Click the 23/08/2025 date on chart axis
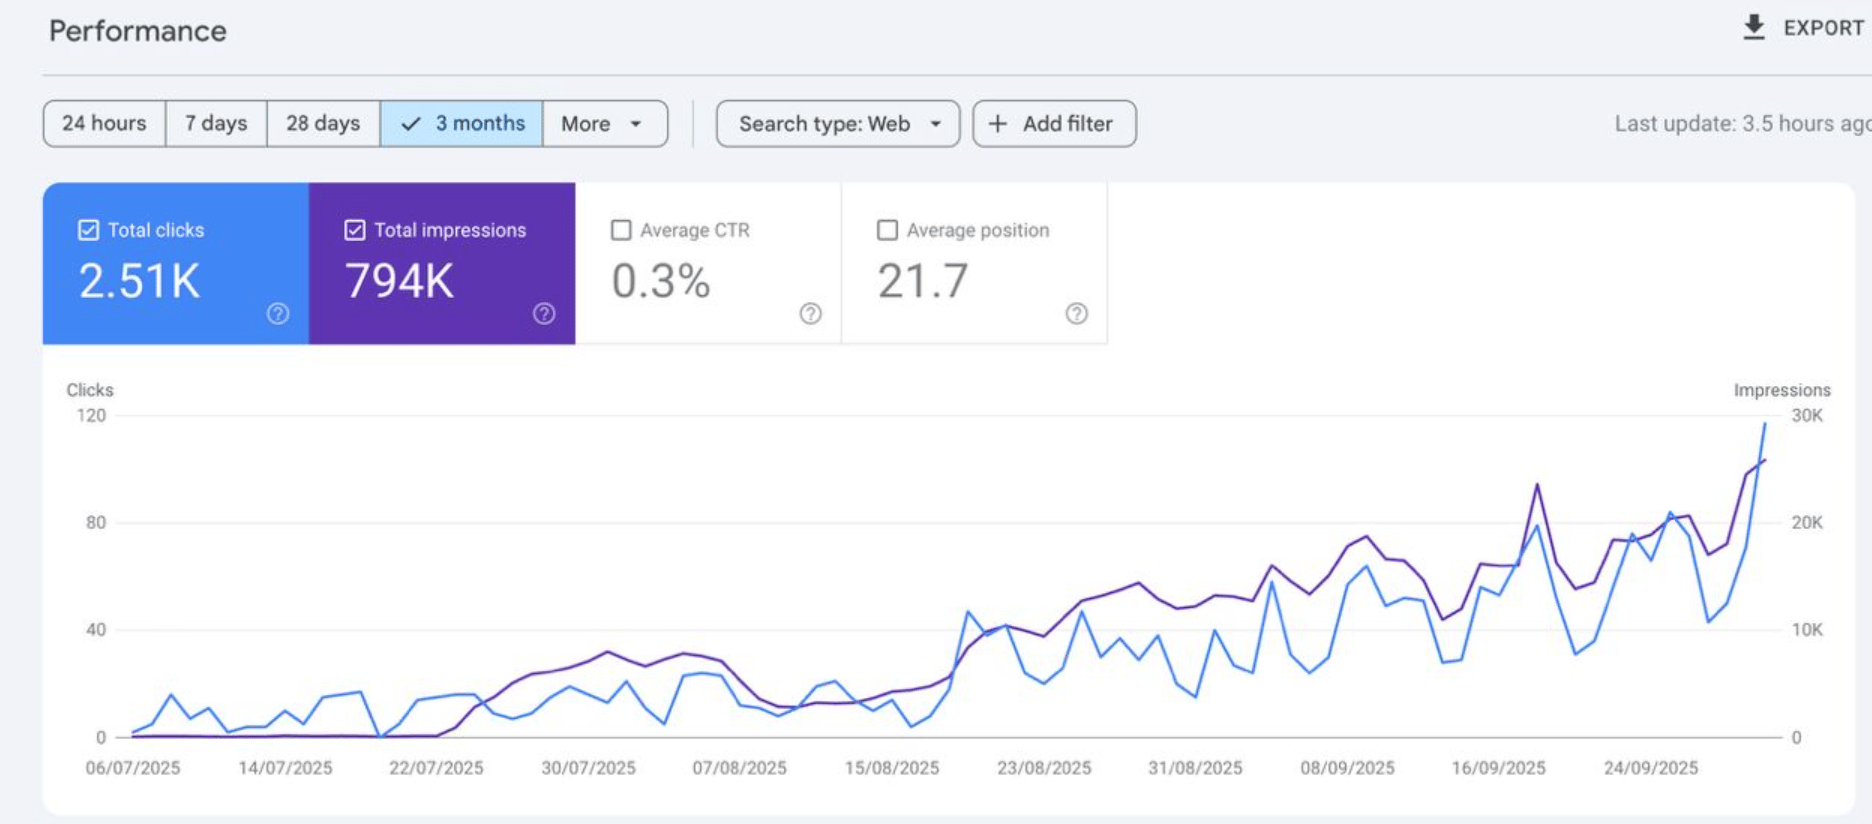 click(x=1044, y=768)
